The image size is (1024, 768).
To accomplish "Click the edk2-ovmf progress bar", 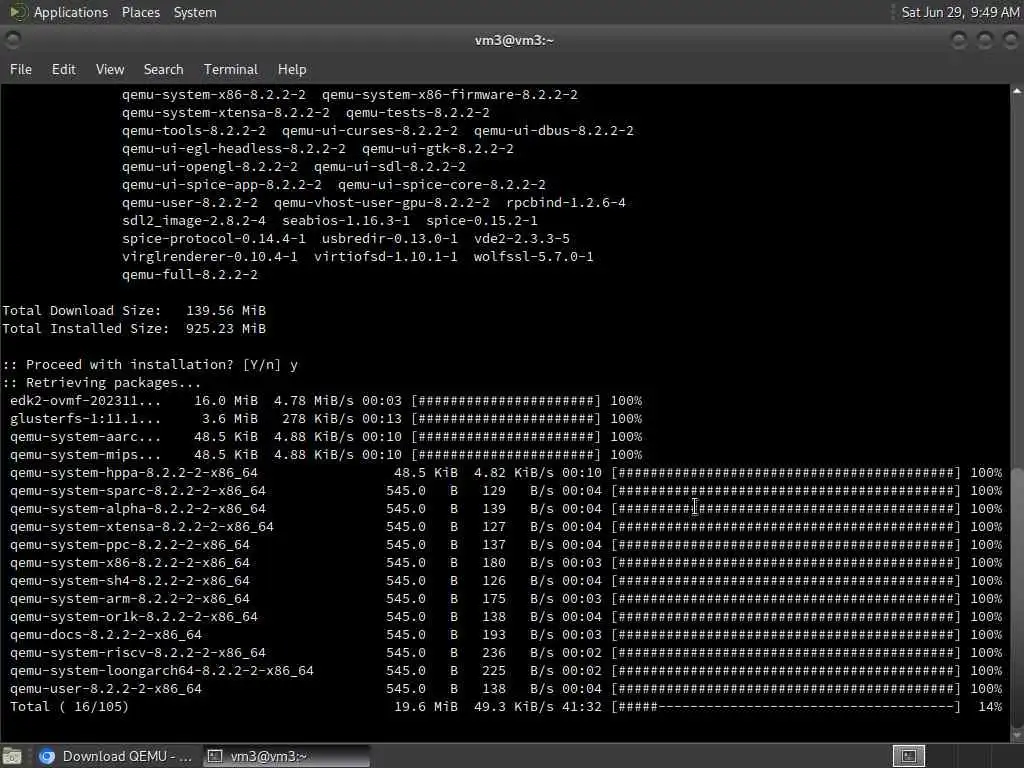I will point(505,400).
